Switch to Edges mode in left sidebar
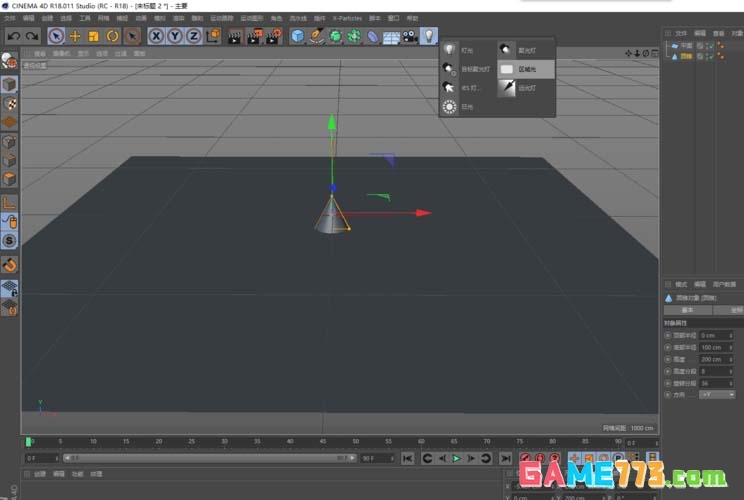Screen dimensions: 744x500 click(x=9, y=160)
